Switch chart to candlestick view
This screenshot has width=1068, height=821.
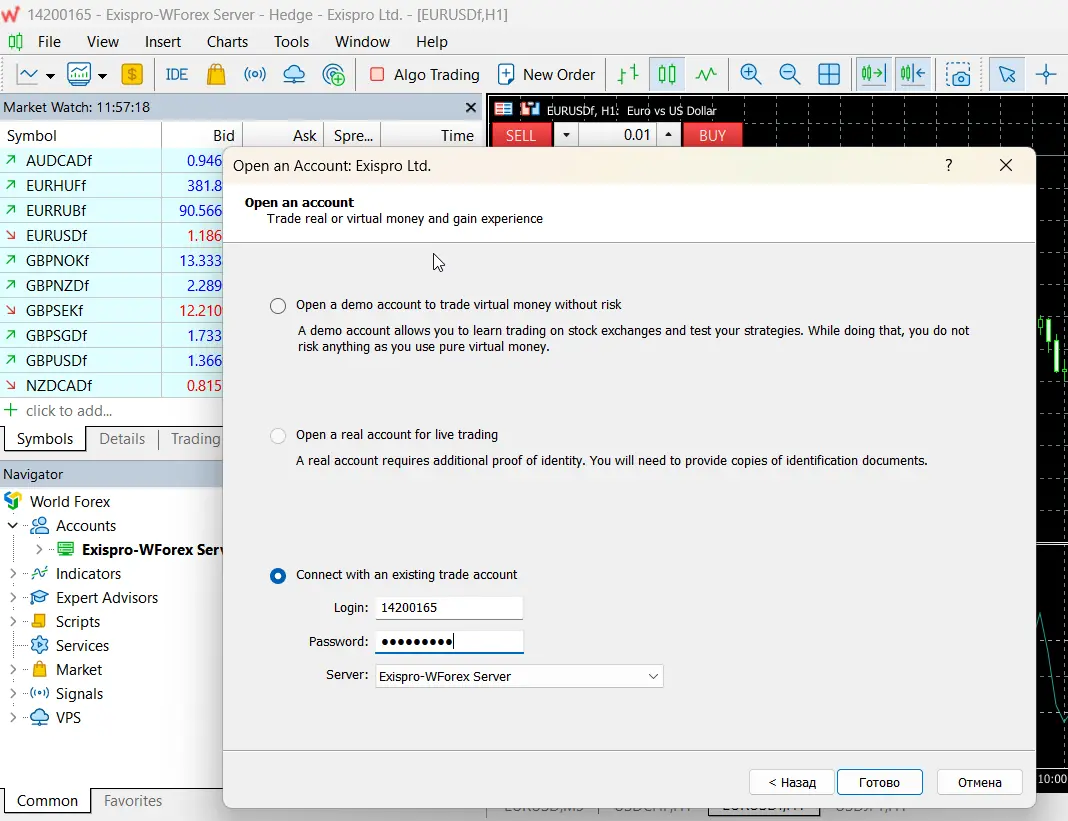tap(667, 74)
